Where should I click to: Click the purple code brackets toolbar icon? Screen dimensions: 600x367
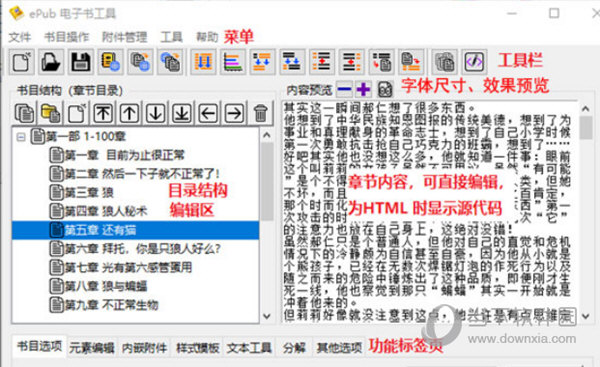(474, 62)
